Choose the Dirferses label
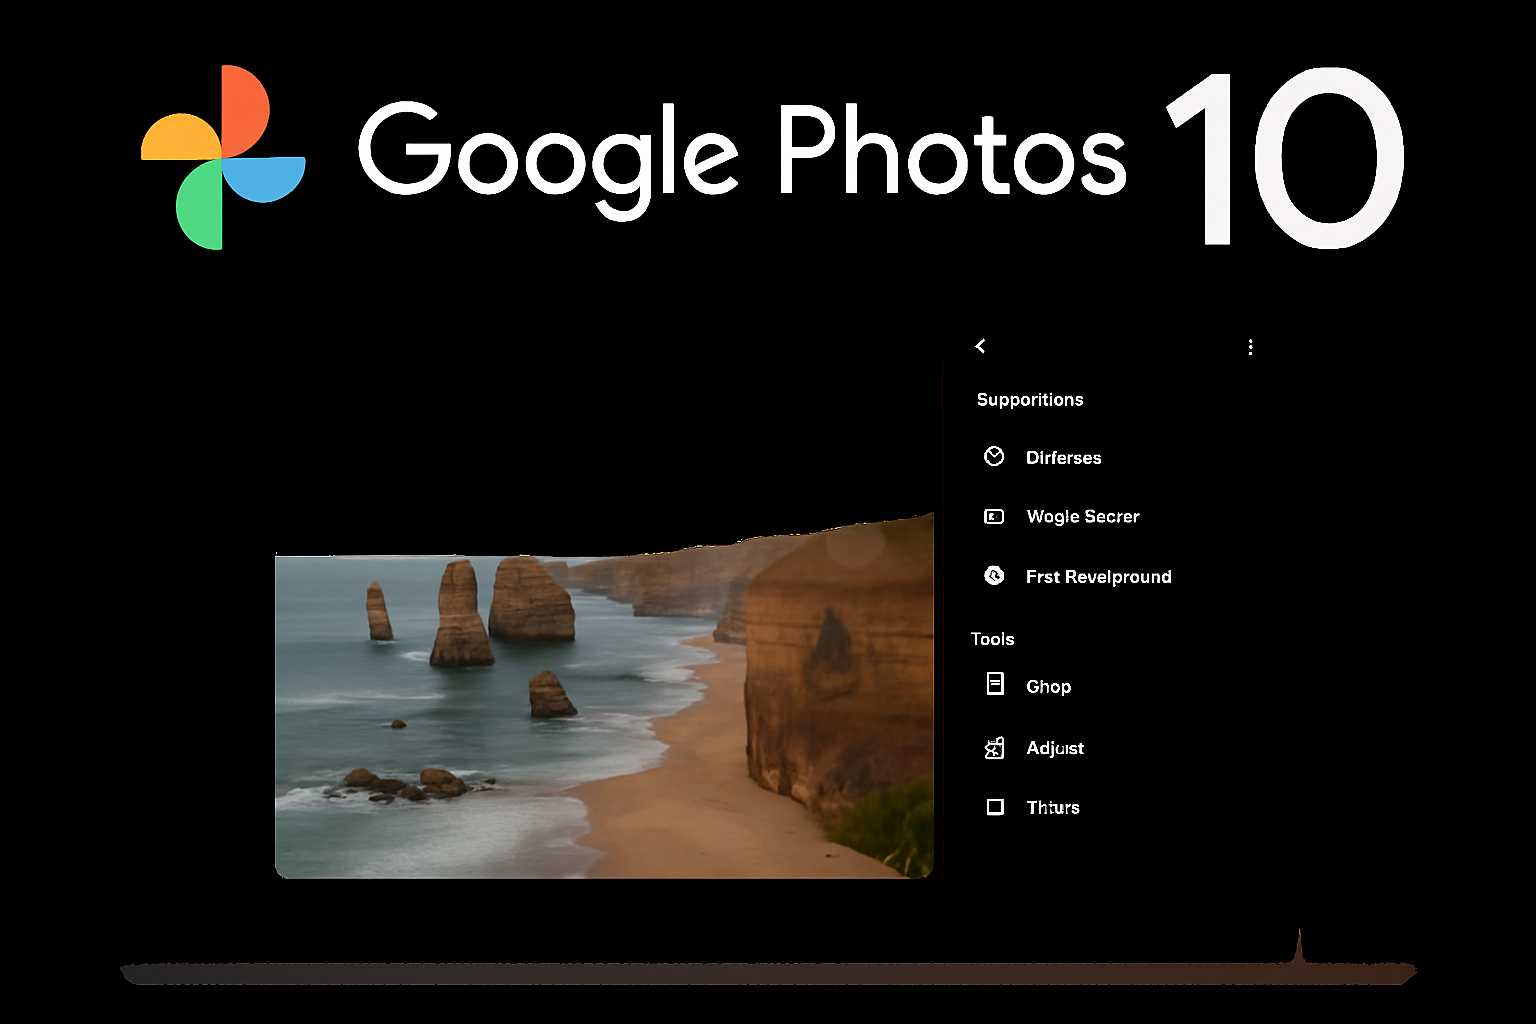Screen dimensions: 1536x1024 1063,458
